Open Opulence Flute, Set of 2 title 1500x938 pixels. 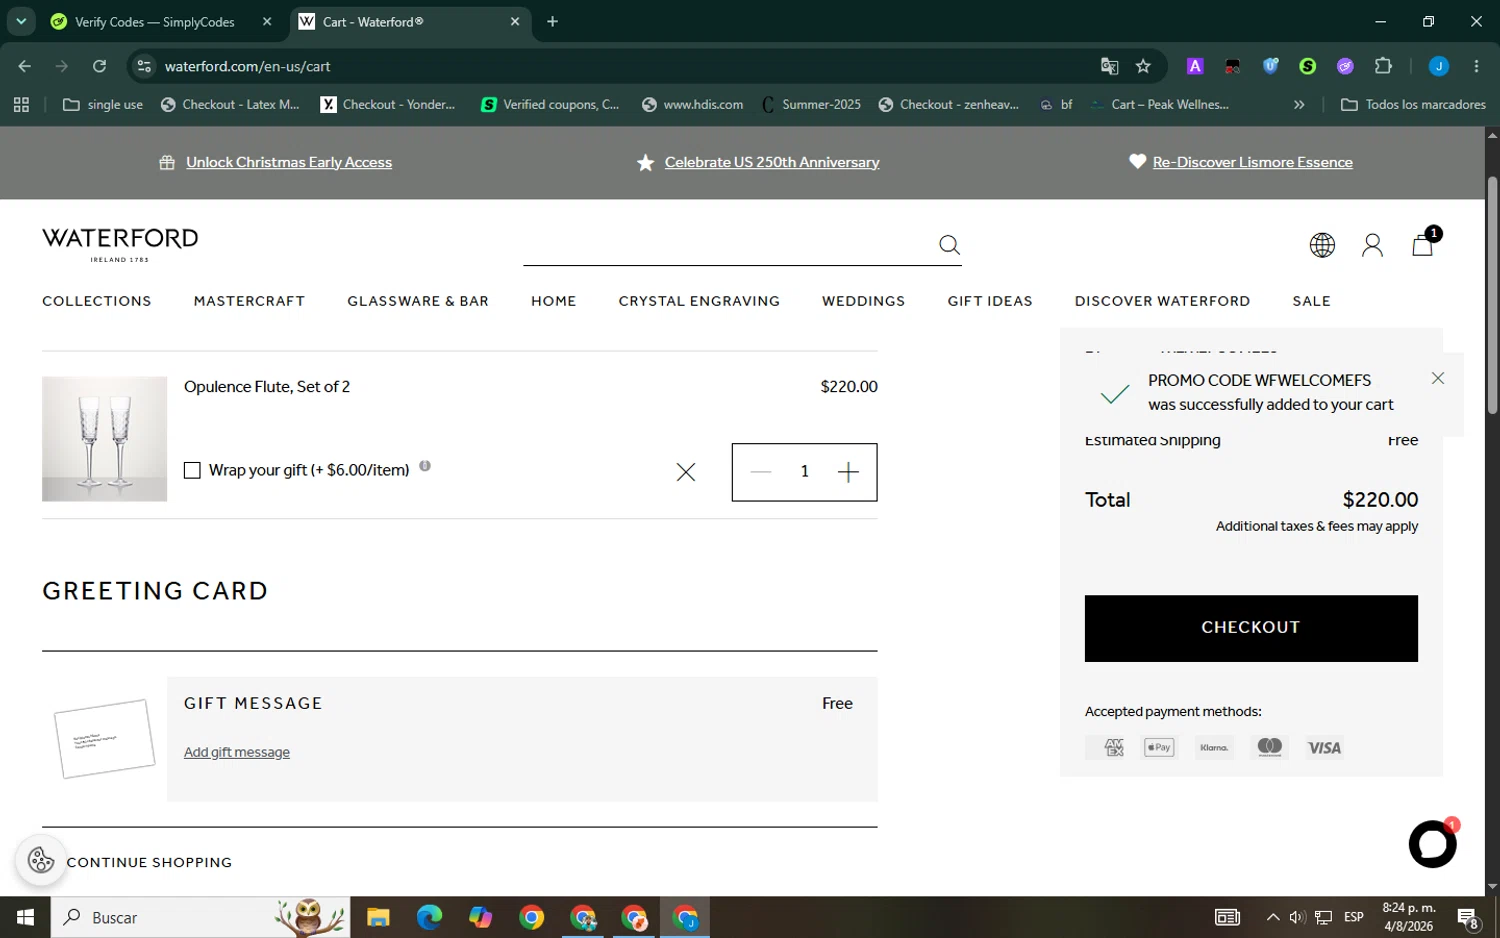point(267,387)
